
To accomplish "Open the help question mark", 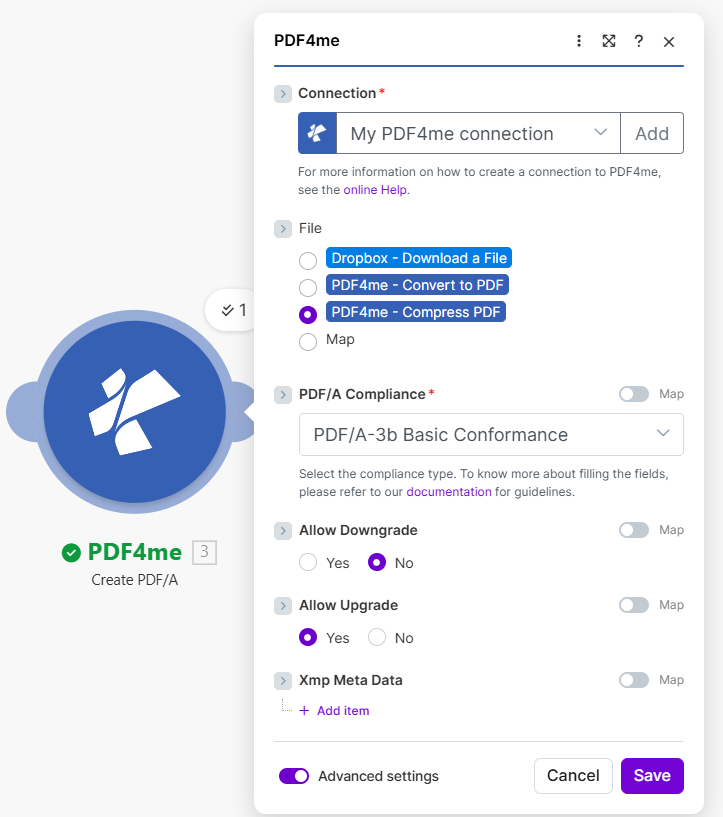I will tap(639, 41).
